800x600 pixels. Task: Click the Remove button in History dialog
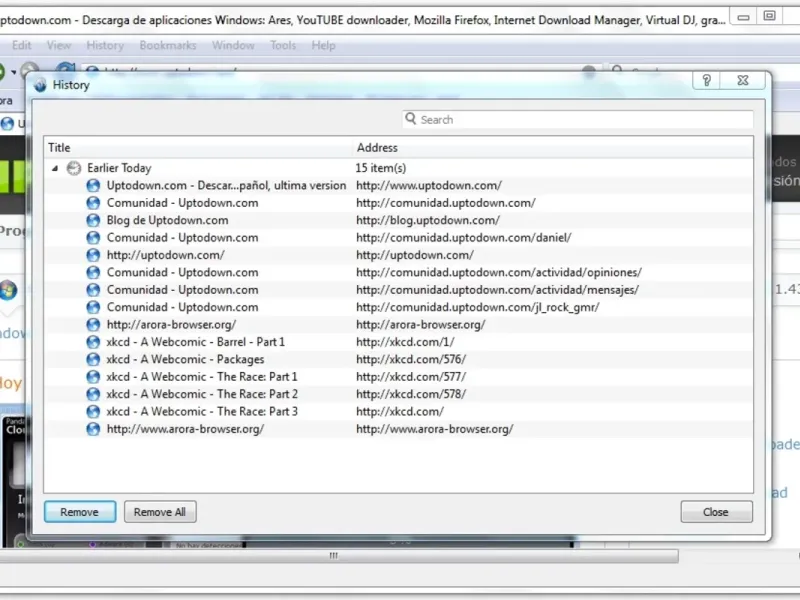pos(80,512)
